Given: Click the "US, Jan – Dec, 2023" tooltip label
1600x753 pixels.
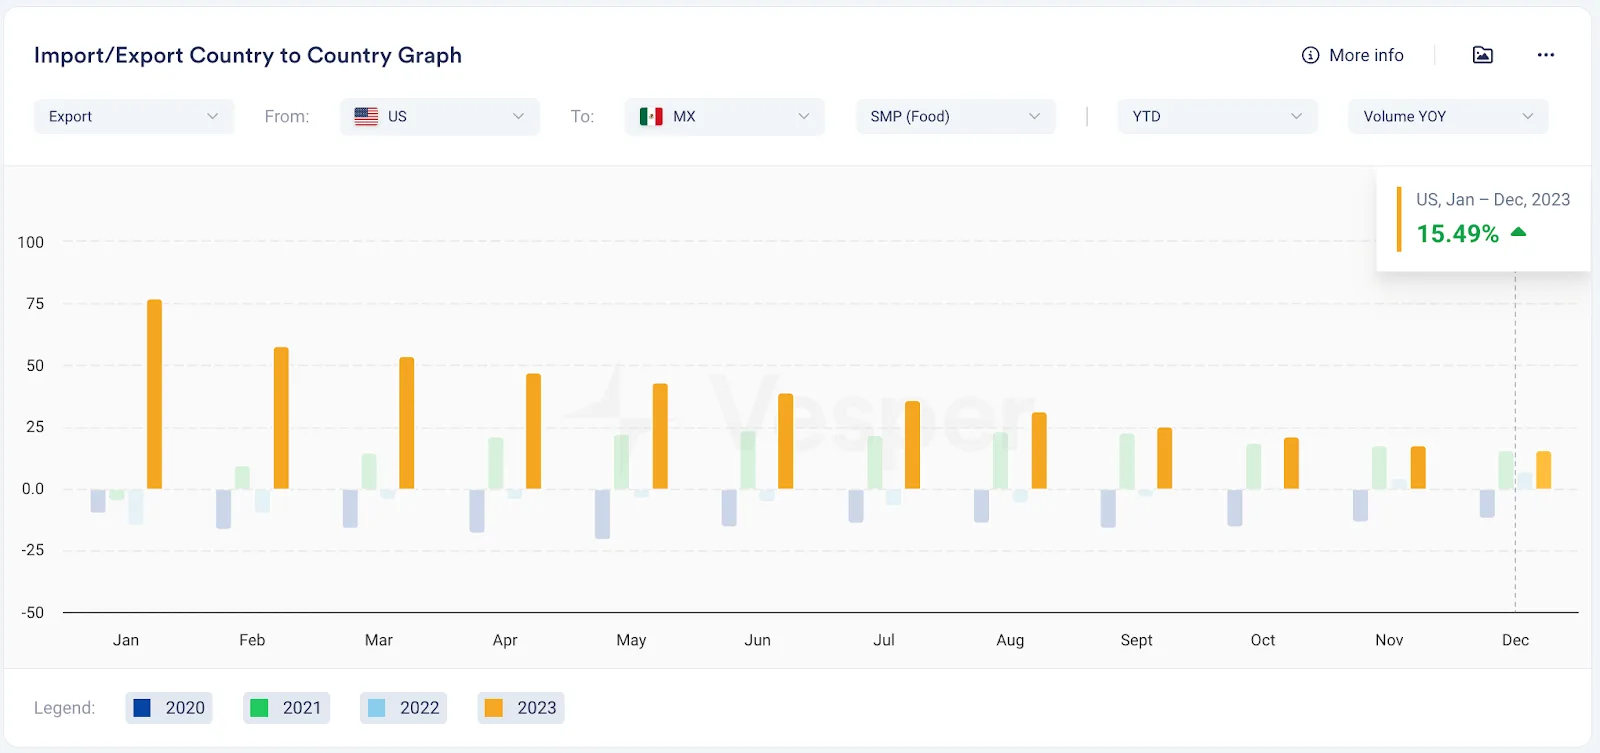Looking at the screenshot, I should click(1493, 200).
